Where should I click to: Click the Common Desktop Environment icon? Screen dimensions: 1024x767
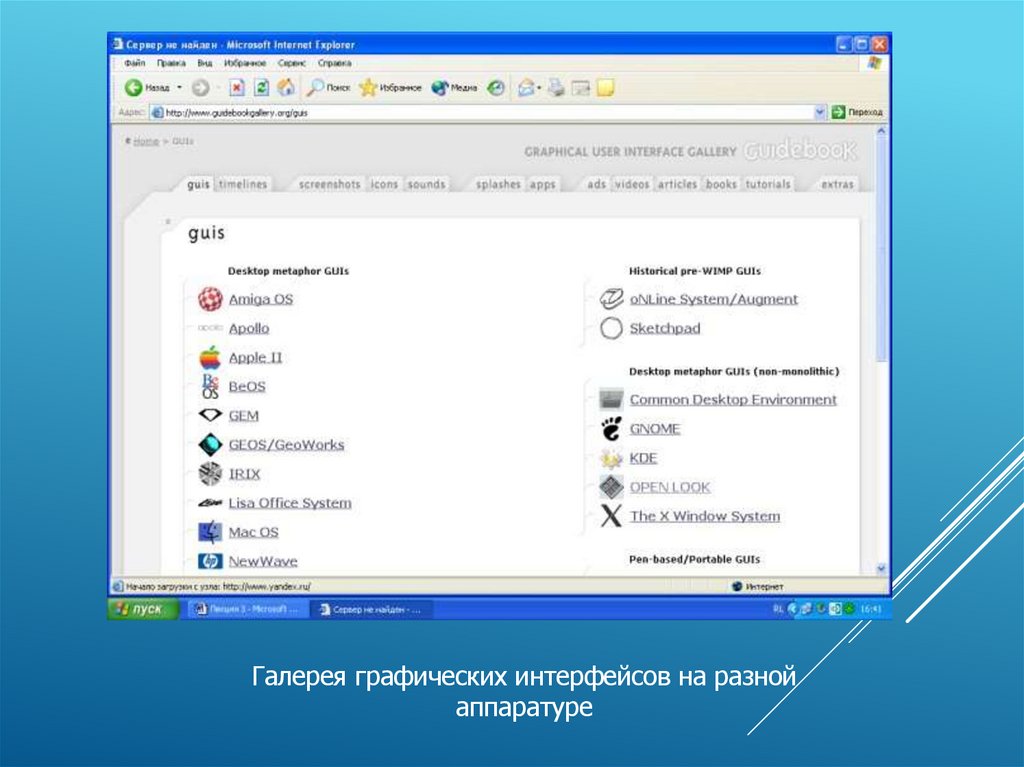(611, 399)
